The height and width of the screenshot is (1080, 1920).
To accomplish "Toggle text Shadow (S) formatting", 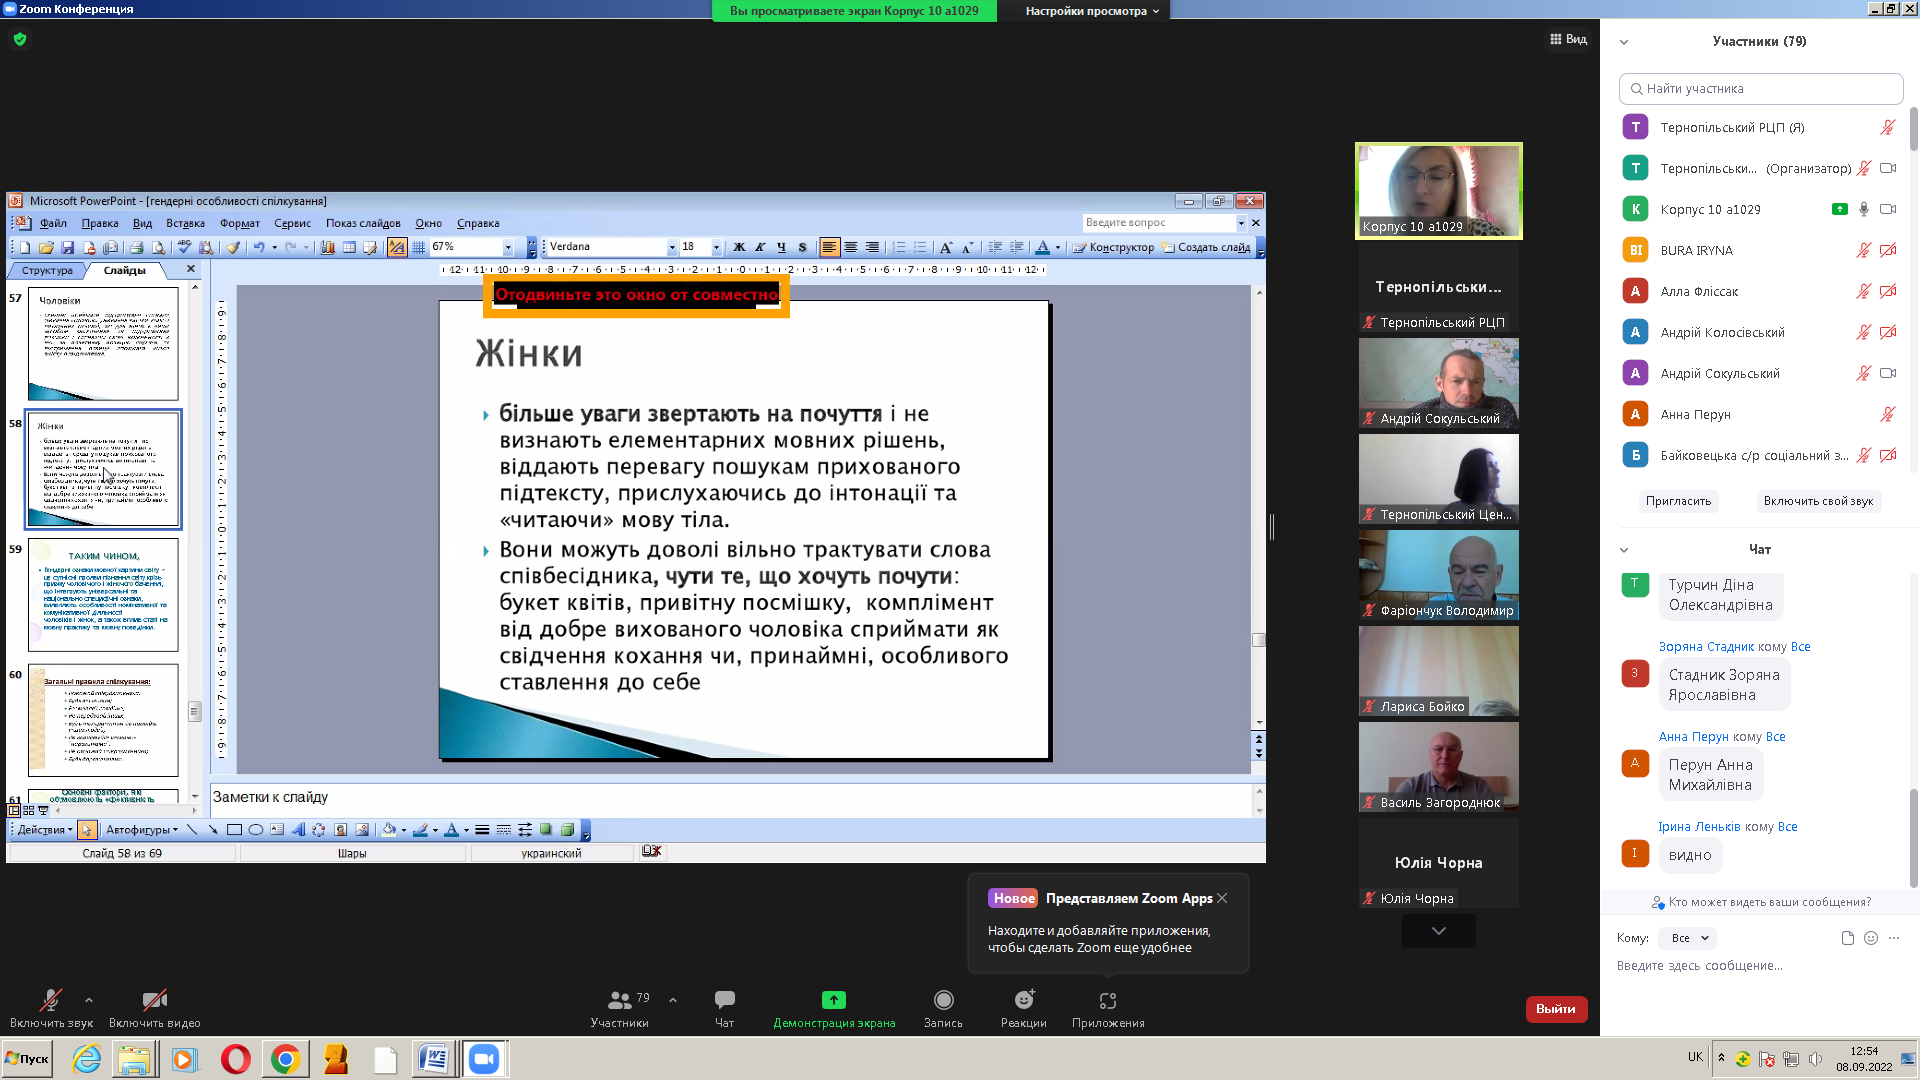I will 802,247.
